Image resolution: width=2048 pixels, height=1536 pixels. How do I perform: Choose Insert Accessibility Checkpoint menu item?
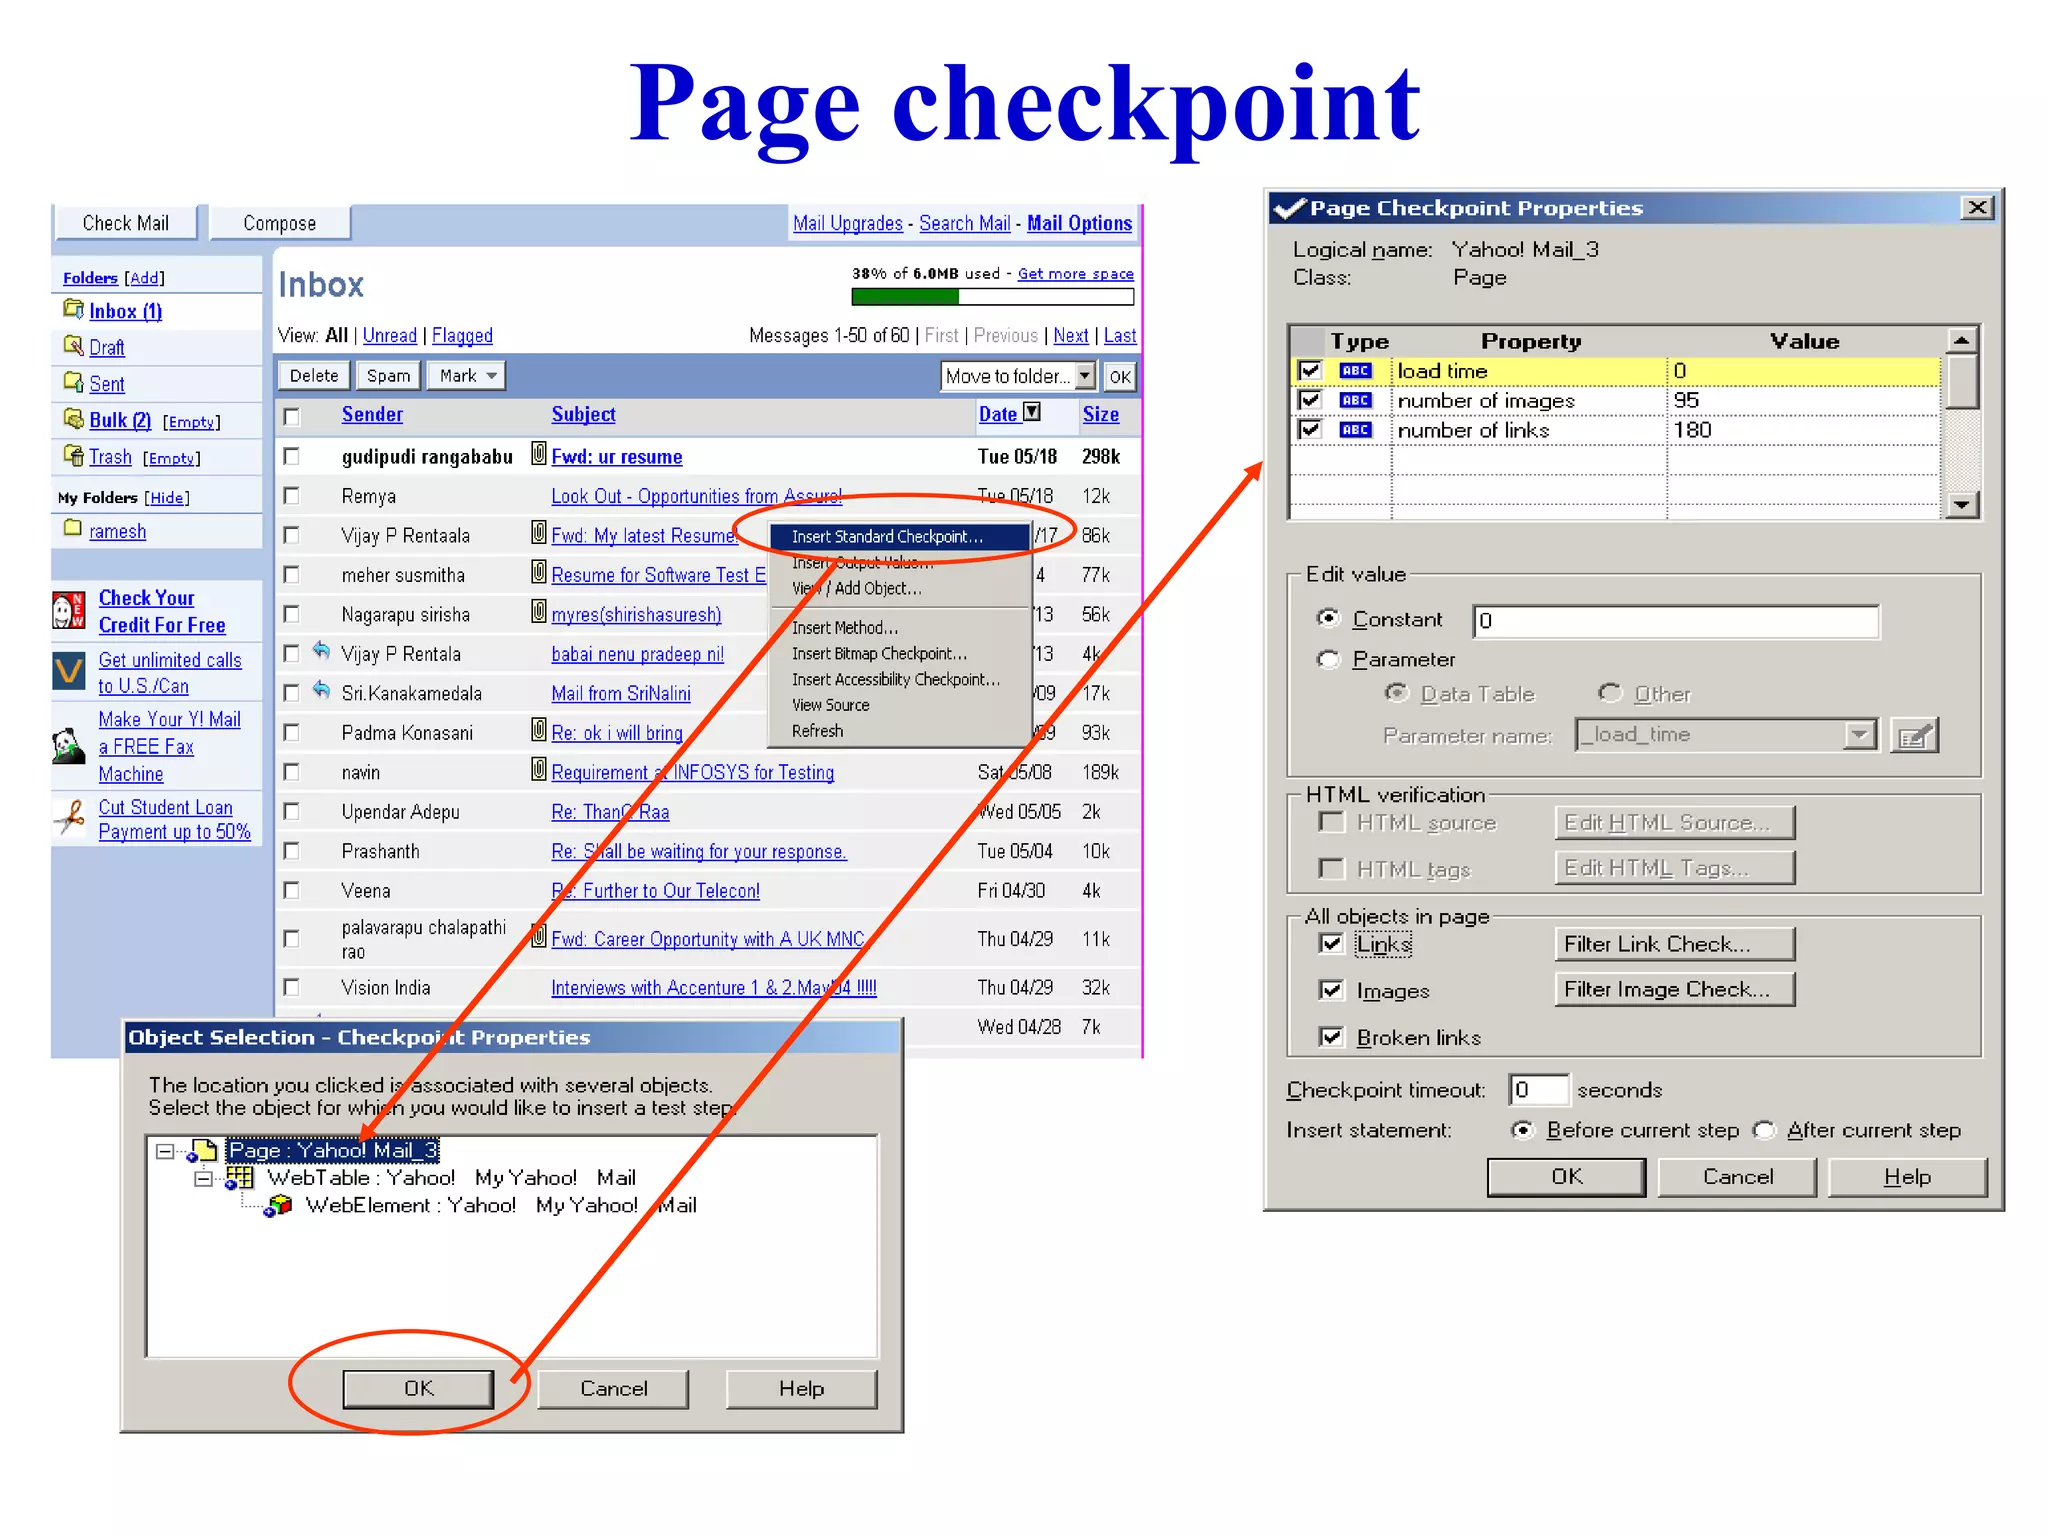[900, 680]
